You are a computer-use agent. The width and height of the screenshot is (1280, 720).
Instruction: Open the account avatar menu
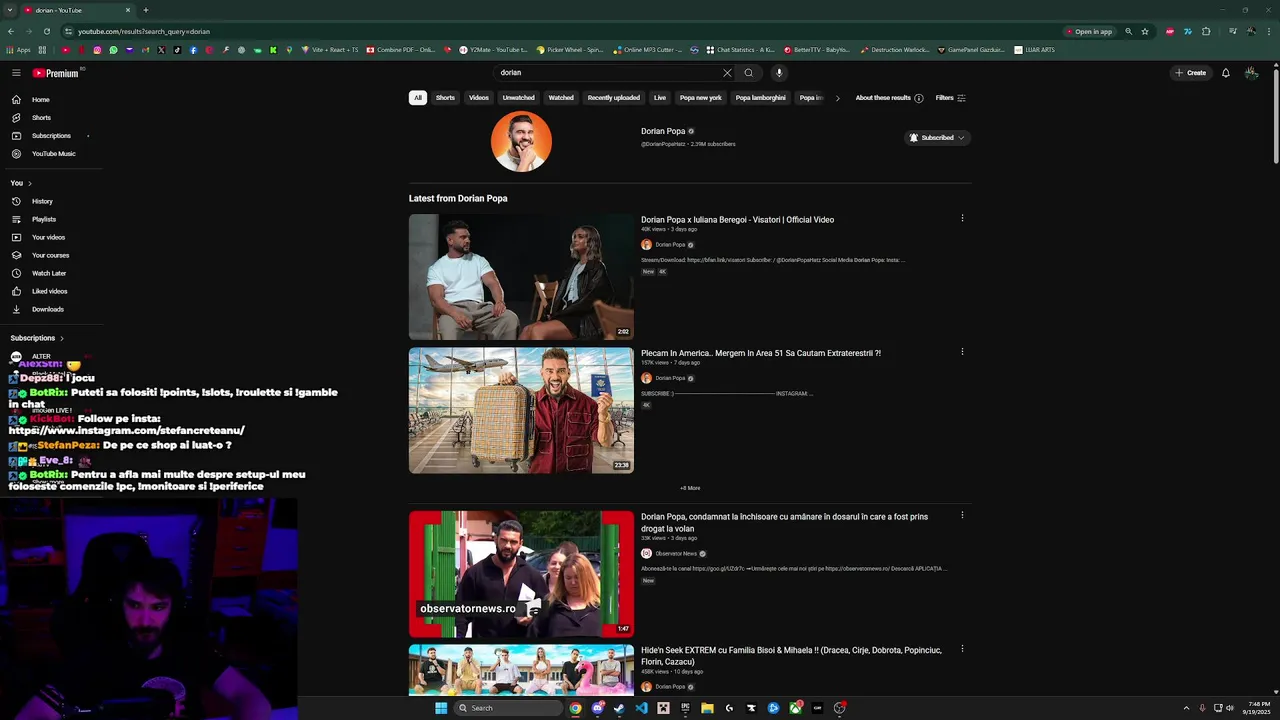(1251, 73)
